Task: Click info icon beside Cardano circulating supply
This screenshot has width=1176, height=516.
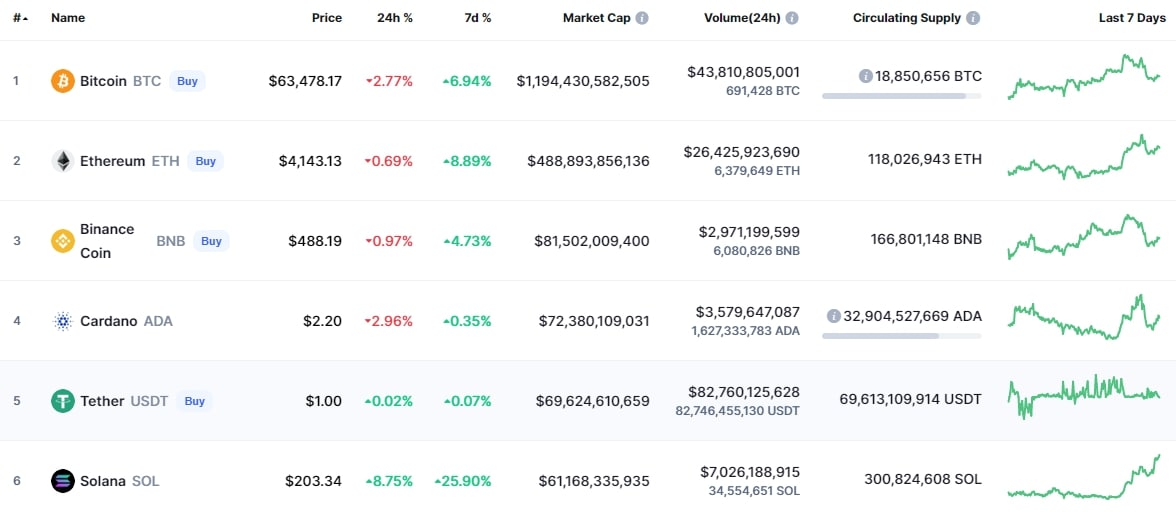Action: (833, 316)
